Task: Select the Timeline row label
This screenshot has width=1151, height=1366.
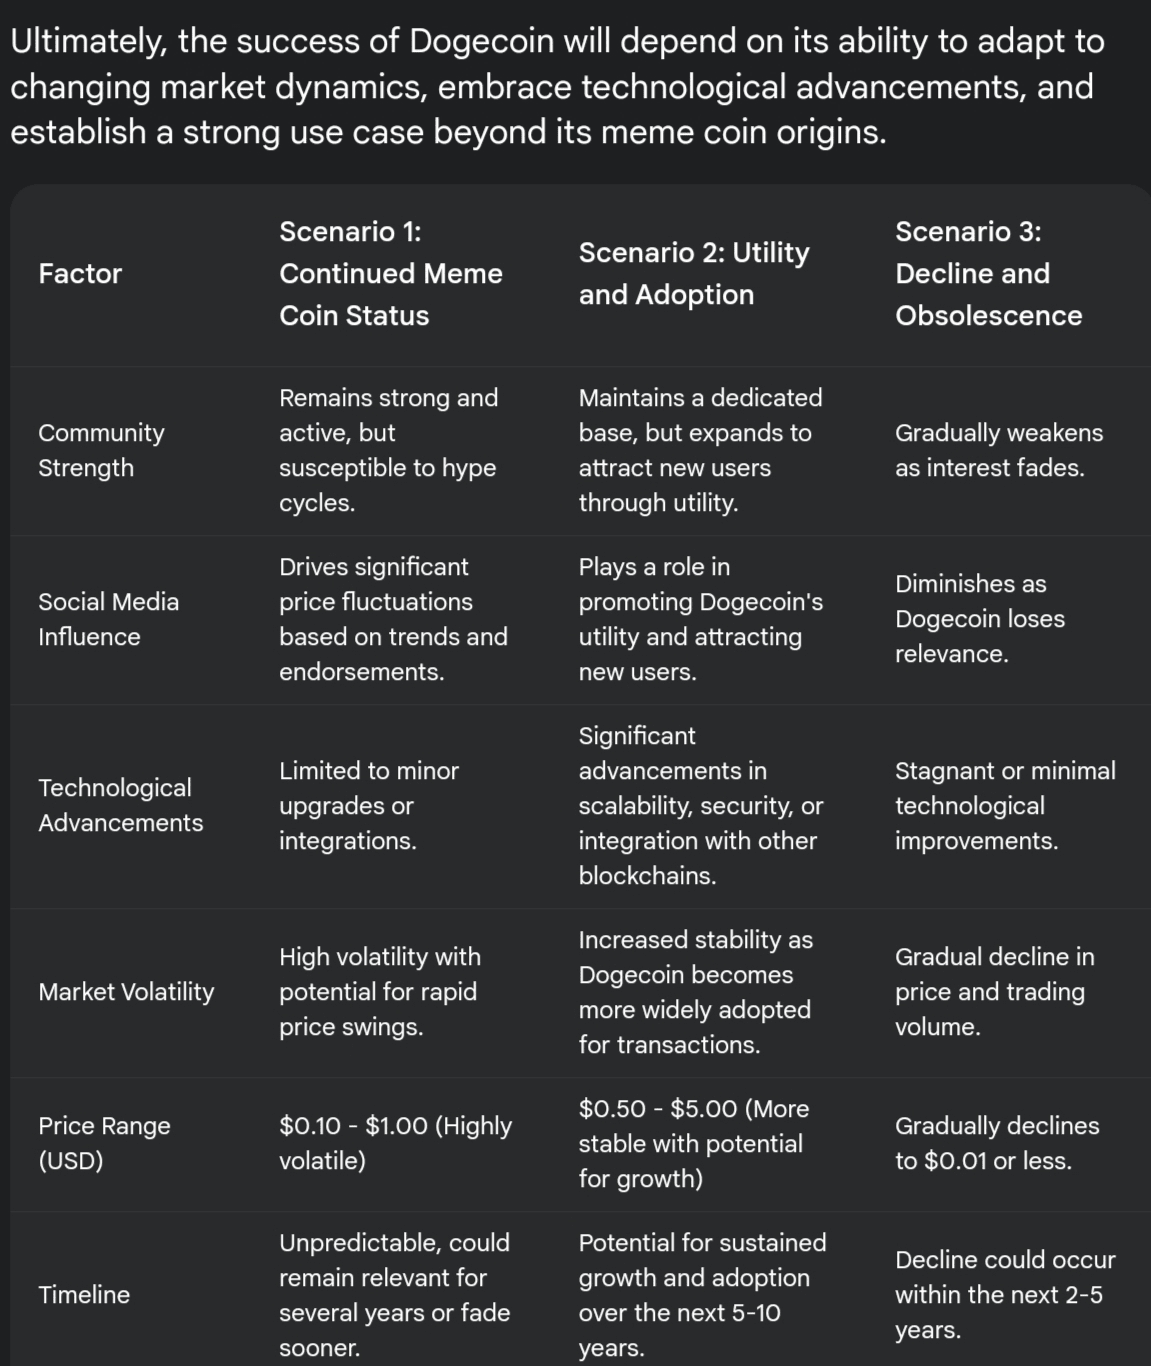Action: coord(84,1294)
